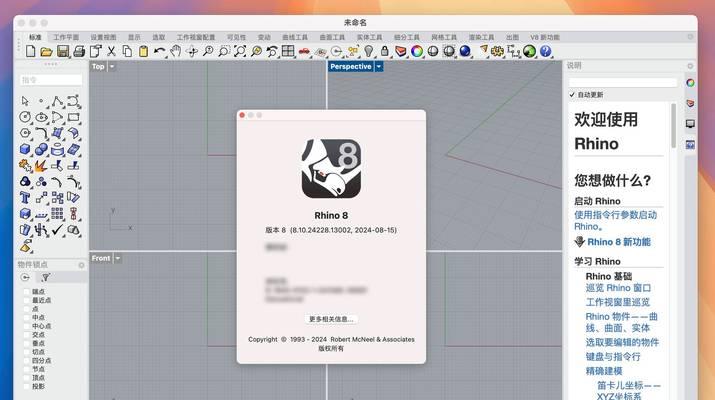Screen dimensions: 715x400
Task: Click the color wheel icon in the toolbar
Action: click(x=416, y=51)
